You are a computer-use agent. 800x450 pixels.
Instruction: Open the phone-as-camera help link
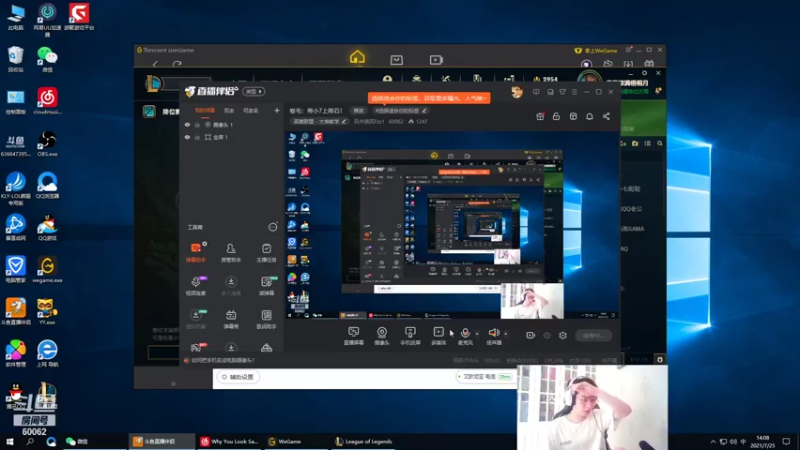222,360
